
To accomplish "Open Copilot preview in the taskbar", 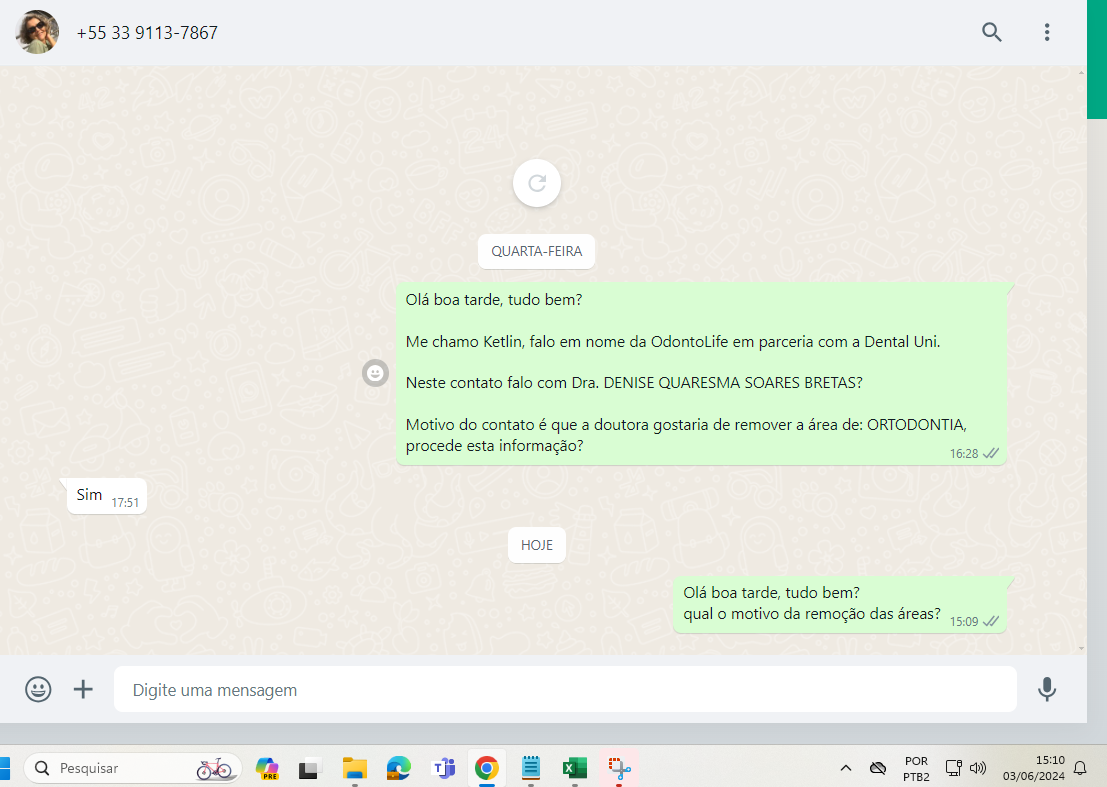I will pyautogui.click(x=267, y=768).
